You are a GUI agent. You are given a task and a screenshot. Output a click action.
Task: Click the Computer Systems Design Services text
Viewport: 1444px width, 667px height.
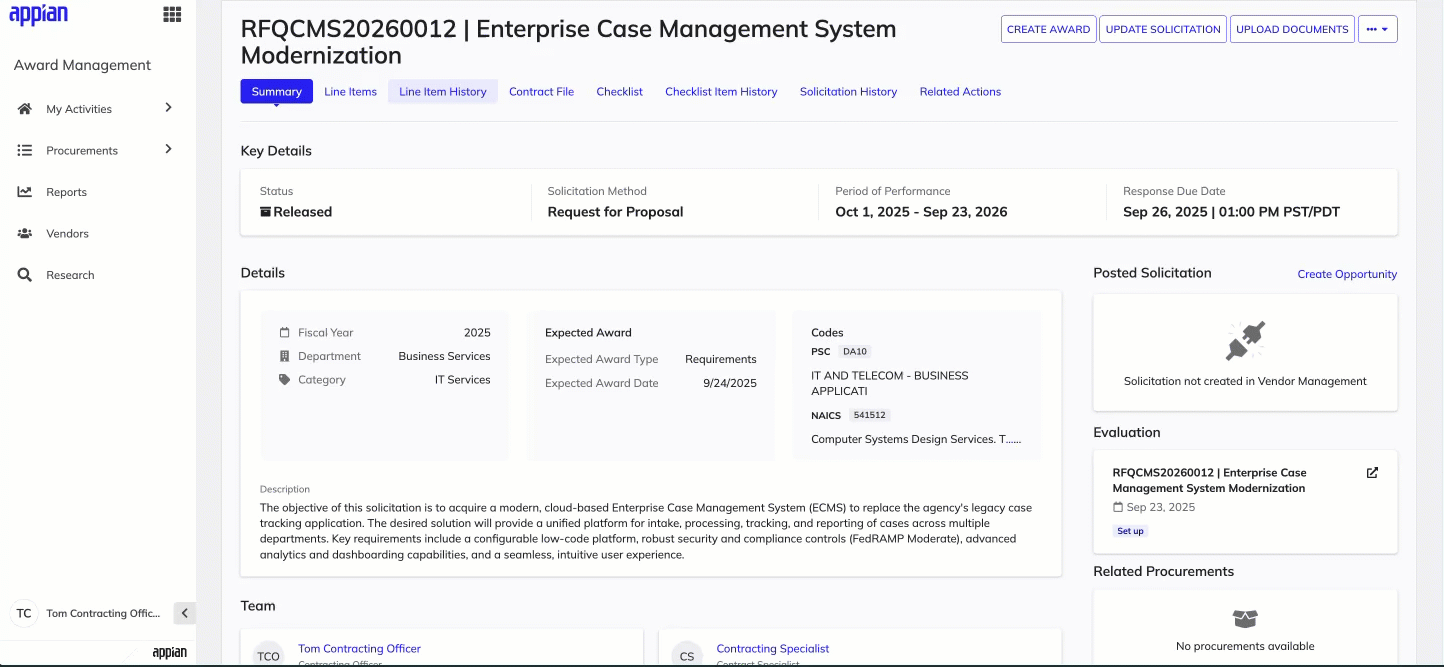click(x=916, y=439)
